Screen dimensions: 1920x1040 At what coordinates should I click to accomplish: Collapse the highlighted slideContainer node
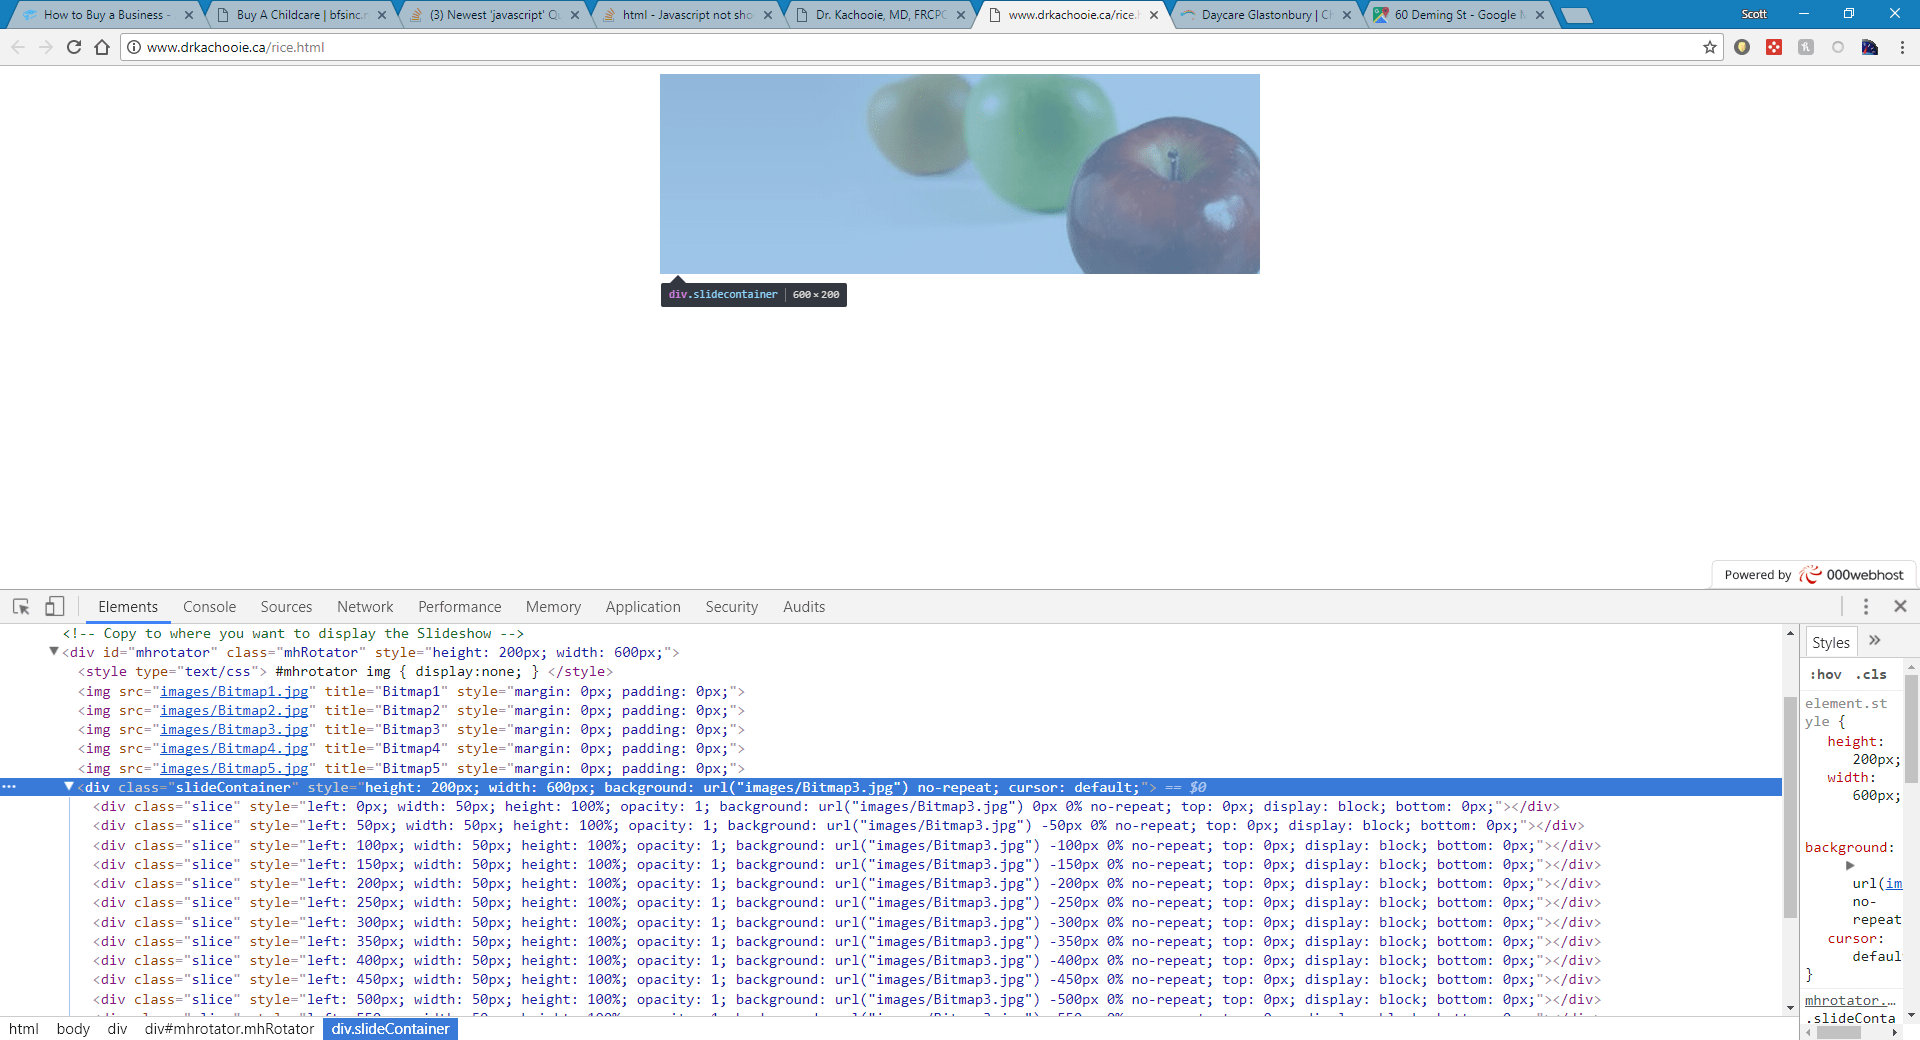(x=68, y=787)
